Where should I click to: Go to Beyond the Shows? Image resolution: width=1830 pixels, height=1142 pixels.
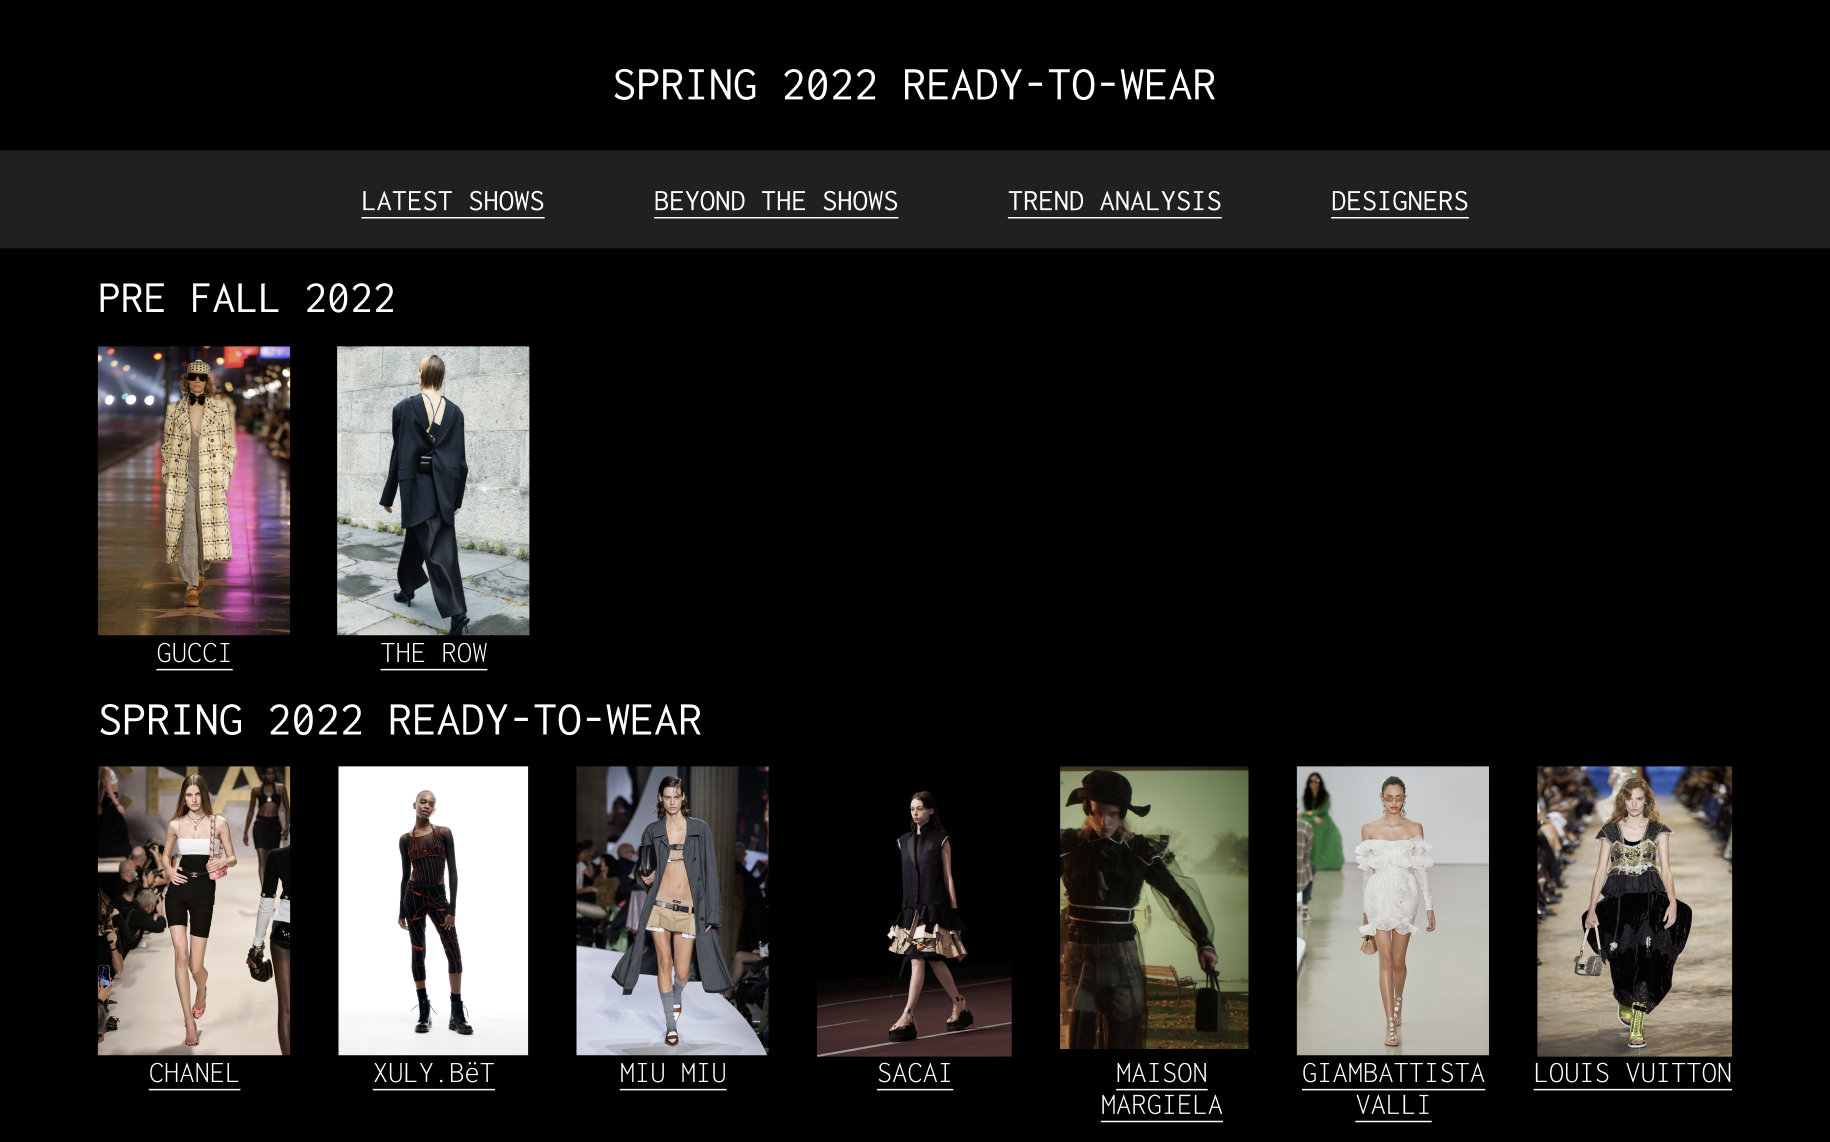(x=775, y=201)
